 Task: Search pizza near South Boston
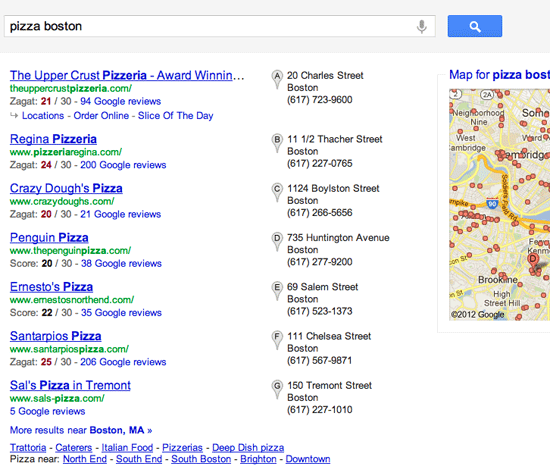pos(201,459)
